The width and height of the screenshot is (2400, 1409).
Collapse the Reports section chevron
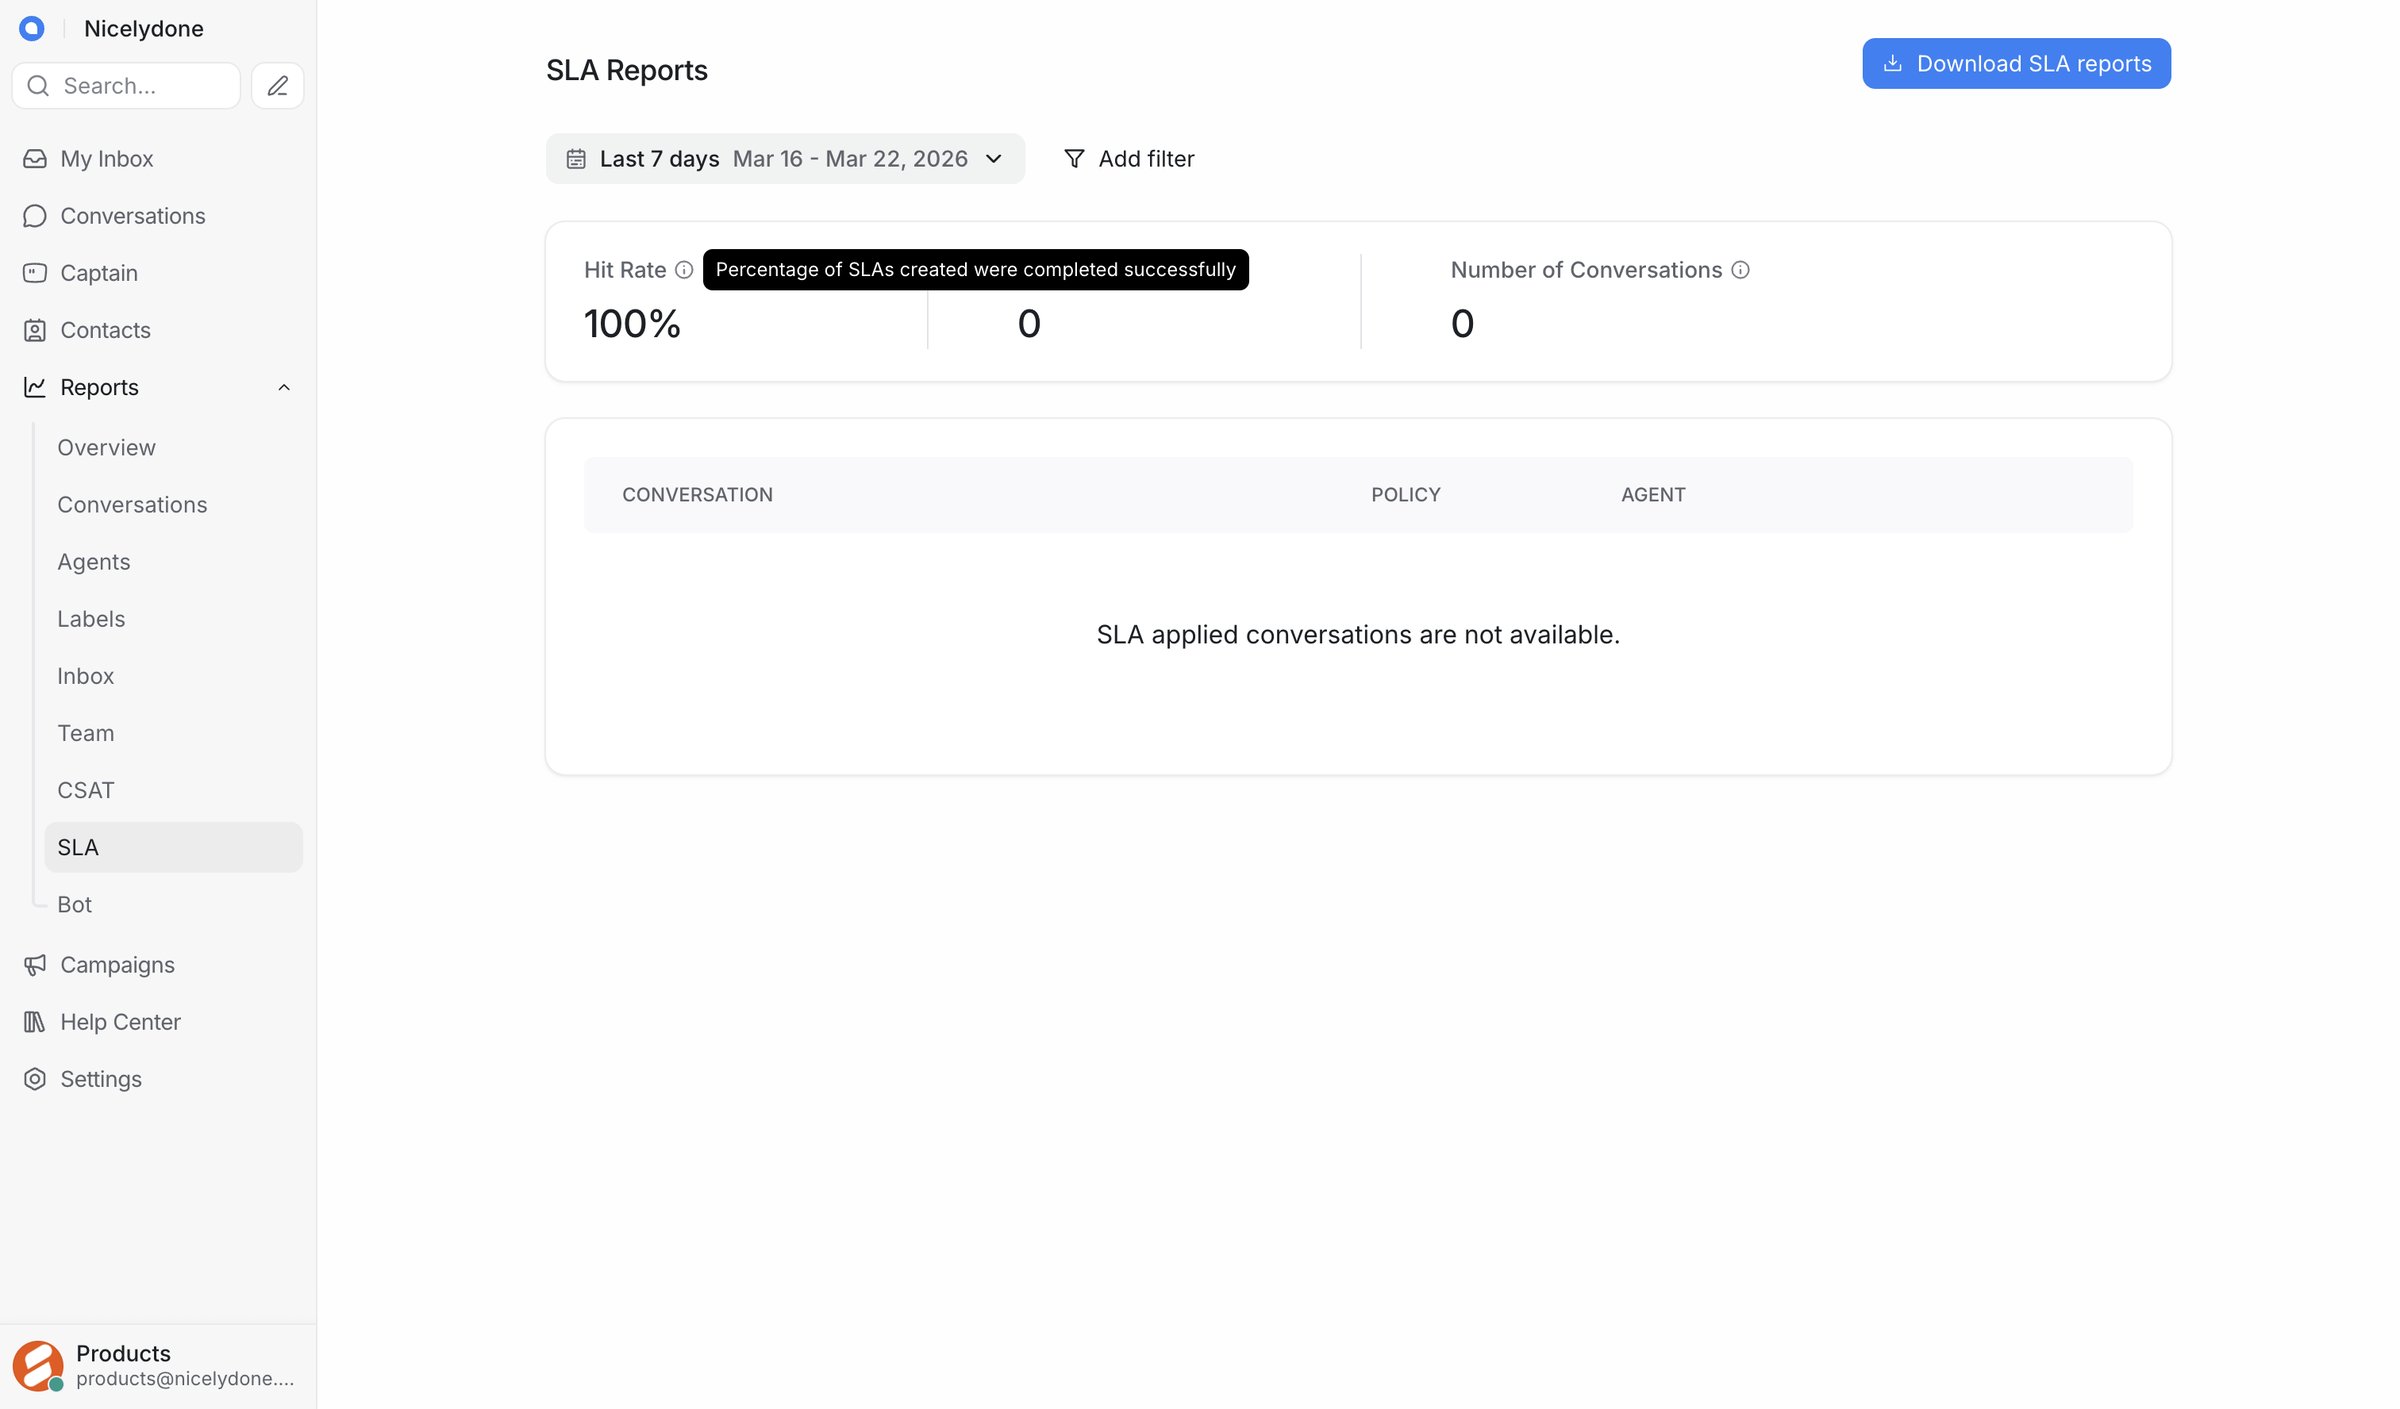284,387
